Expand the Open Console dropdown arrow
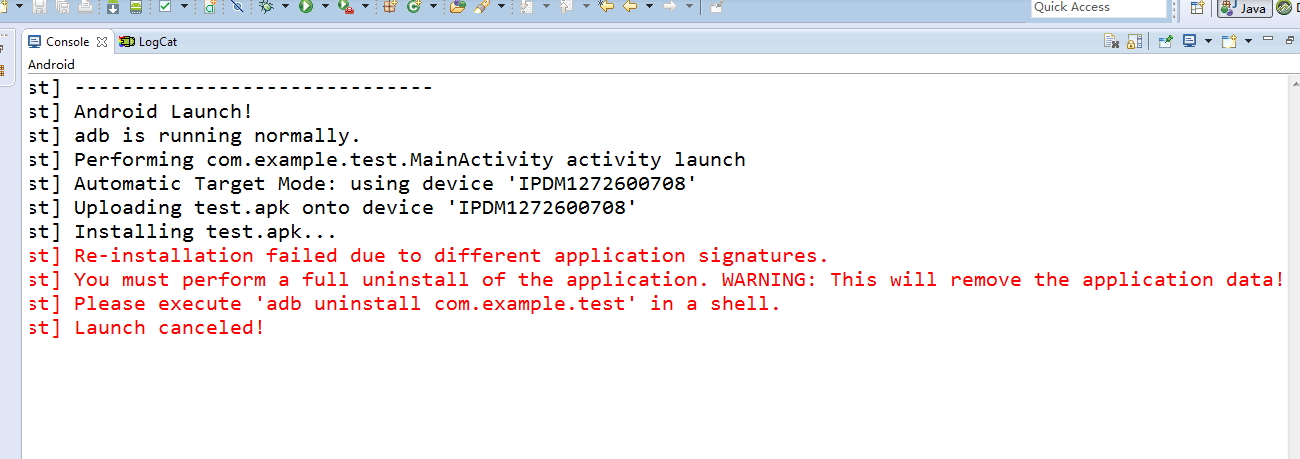 click(x=1248, y=41)
